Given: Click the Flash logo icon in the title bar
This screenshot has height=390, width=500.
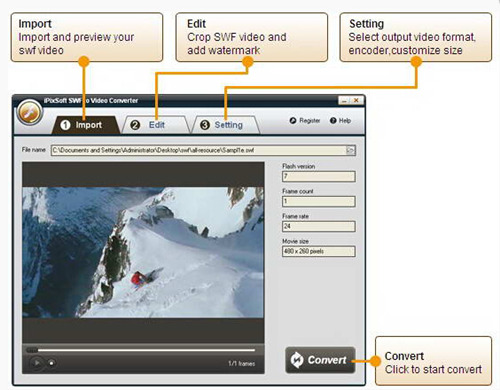Looking at the screenshot, I should [x=30, y=113].
